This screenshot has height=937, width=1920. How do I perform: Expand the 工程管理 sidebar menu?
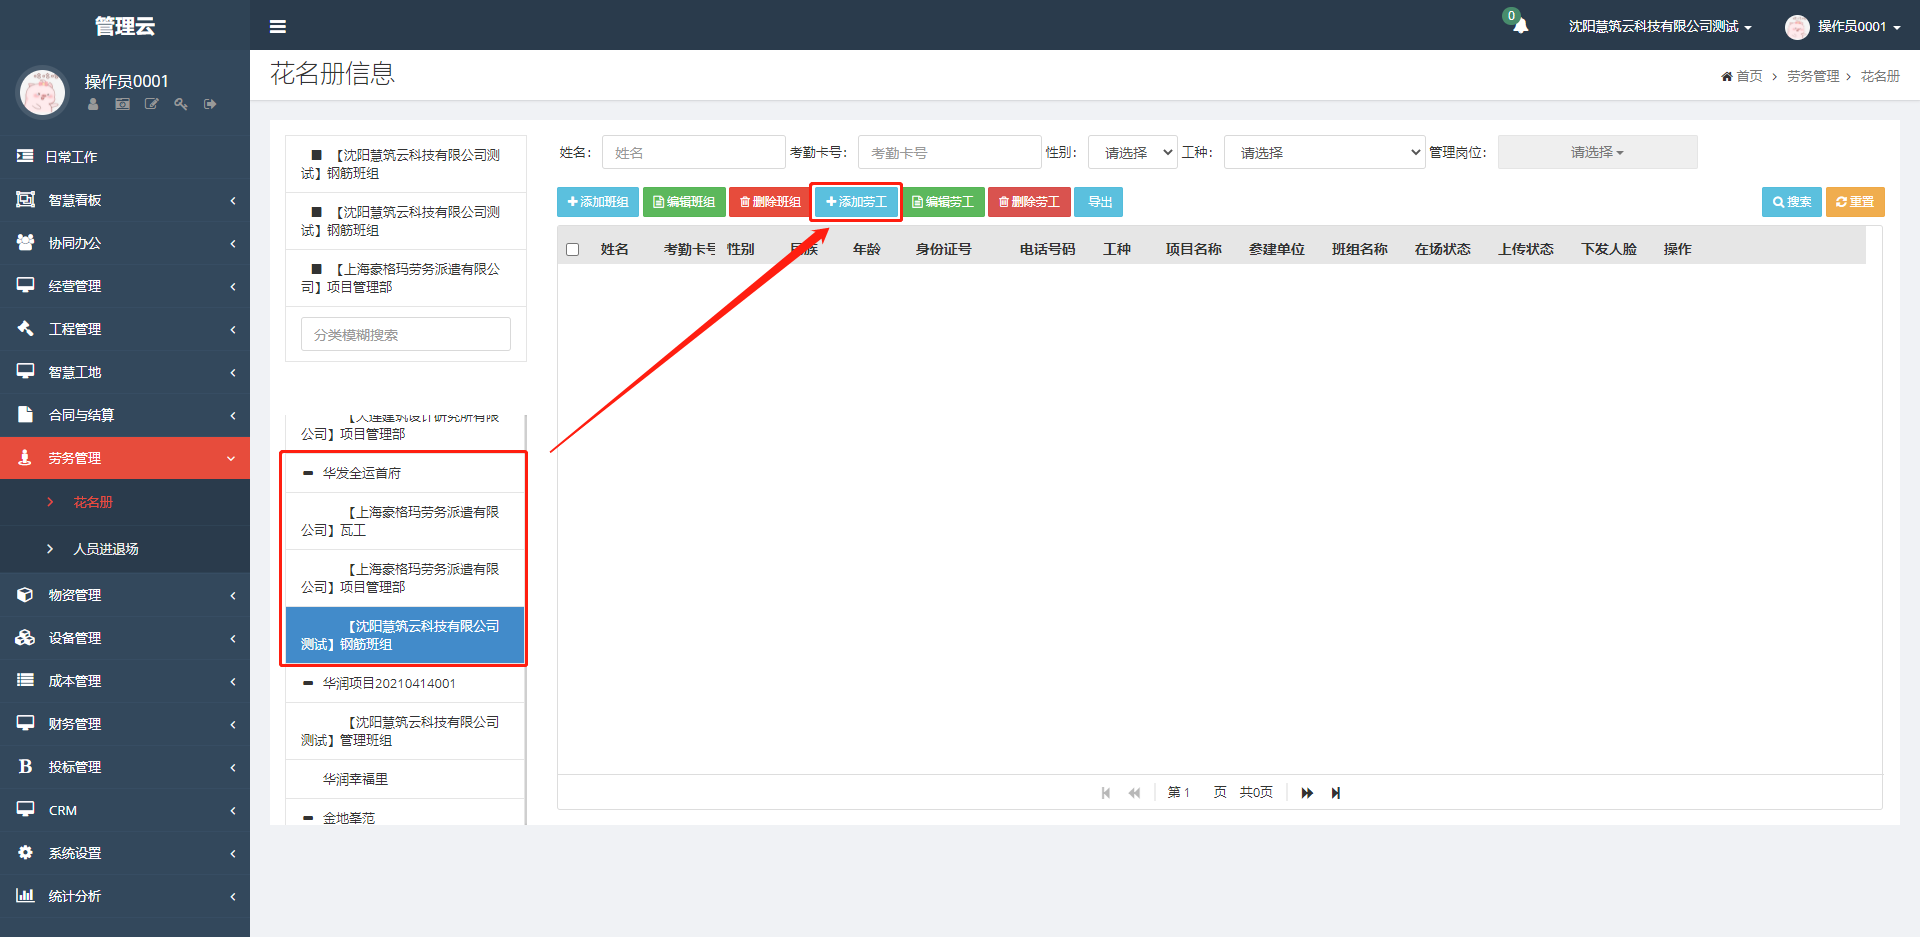pos(124,329)
